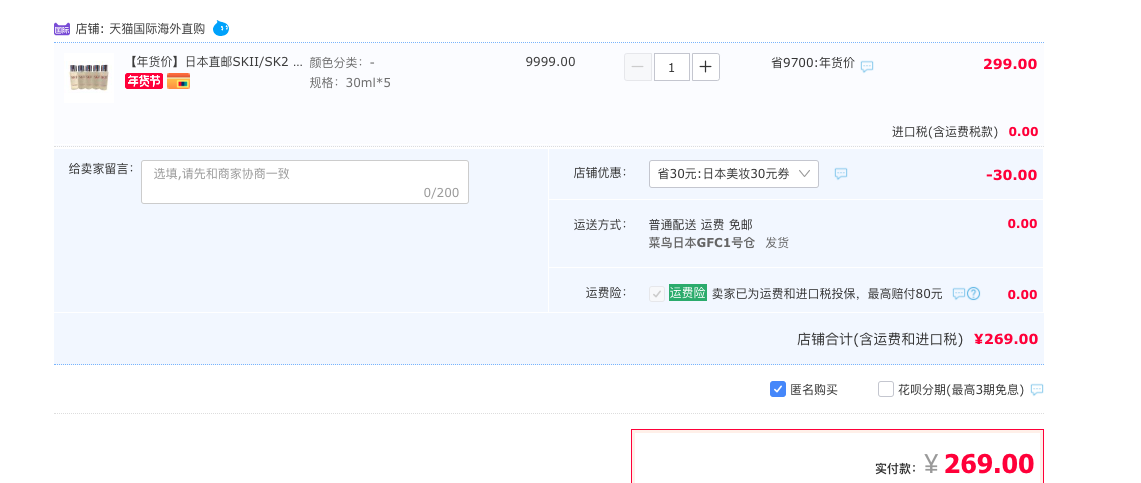Click the 省9700:年货价 discount text

813,63
